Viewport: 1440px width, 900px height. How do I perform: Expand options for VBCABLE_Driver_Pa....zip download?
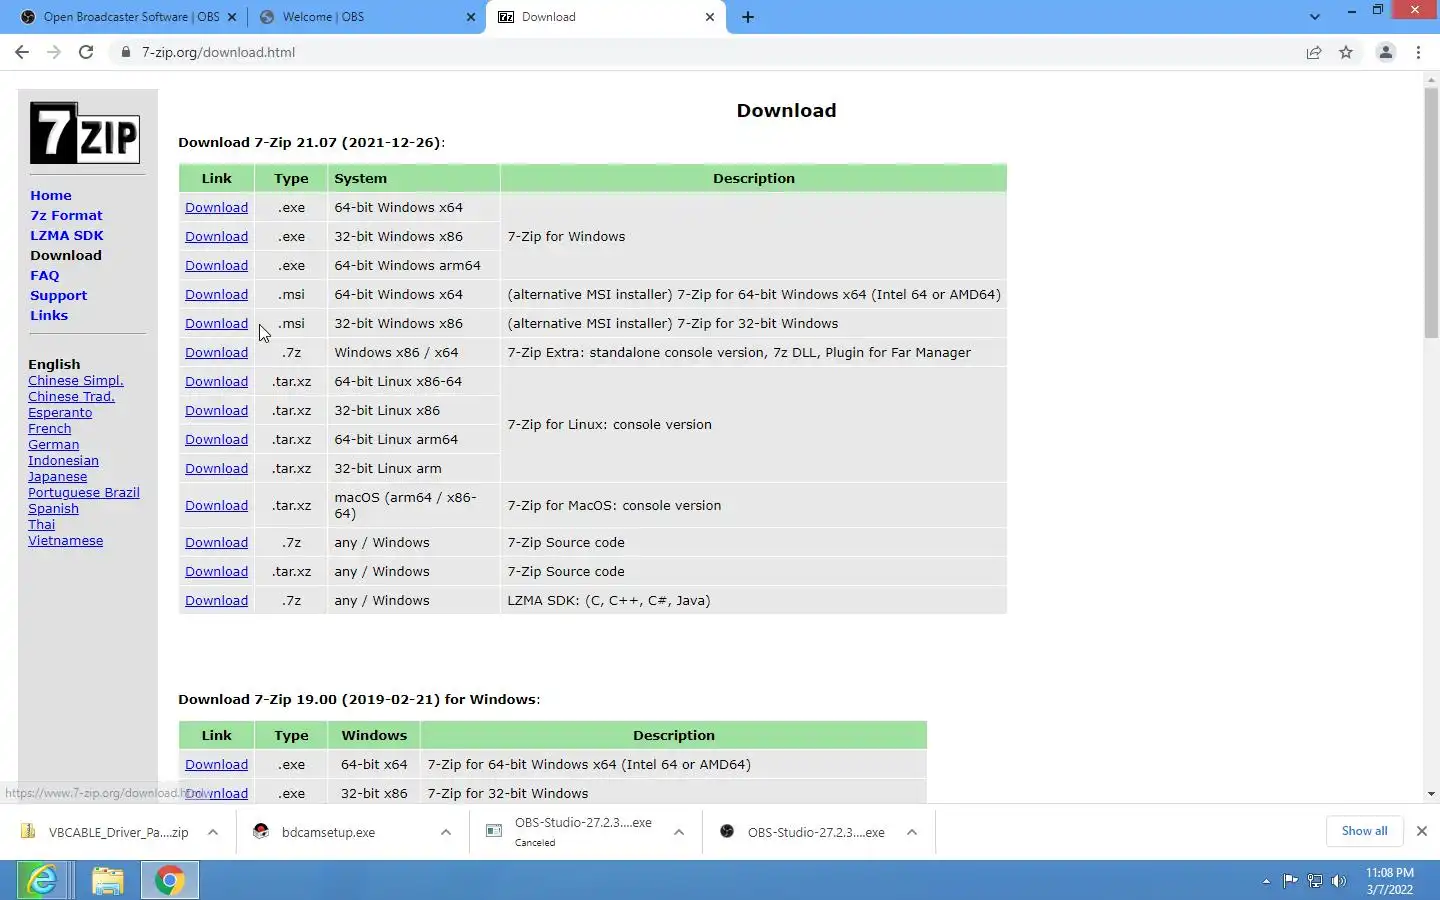(x=213, y=832)
